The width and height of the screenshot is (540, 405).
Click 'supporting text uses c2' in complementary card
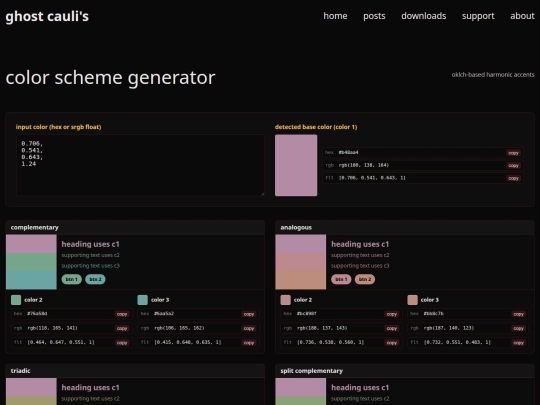tap(91, 255)
